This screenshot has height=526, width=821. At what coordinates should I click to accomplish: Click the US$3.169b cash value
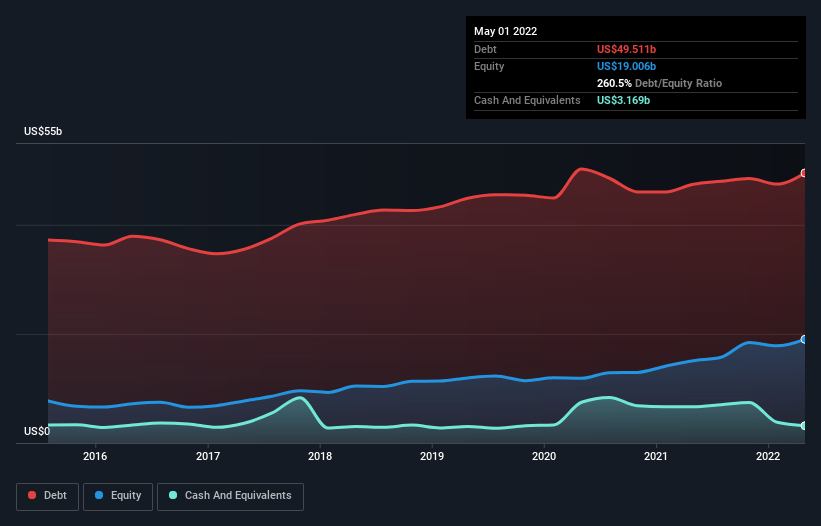[623, 100]
